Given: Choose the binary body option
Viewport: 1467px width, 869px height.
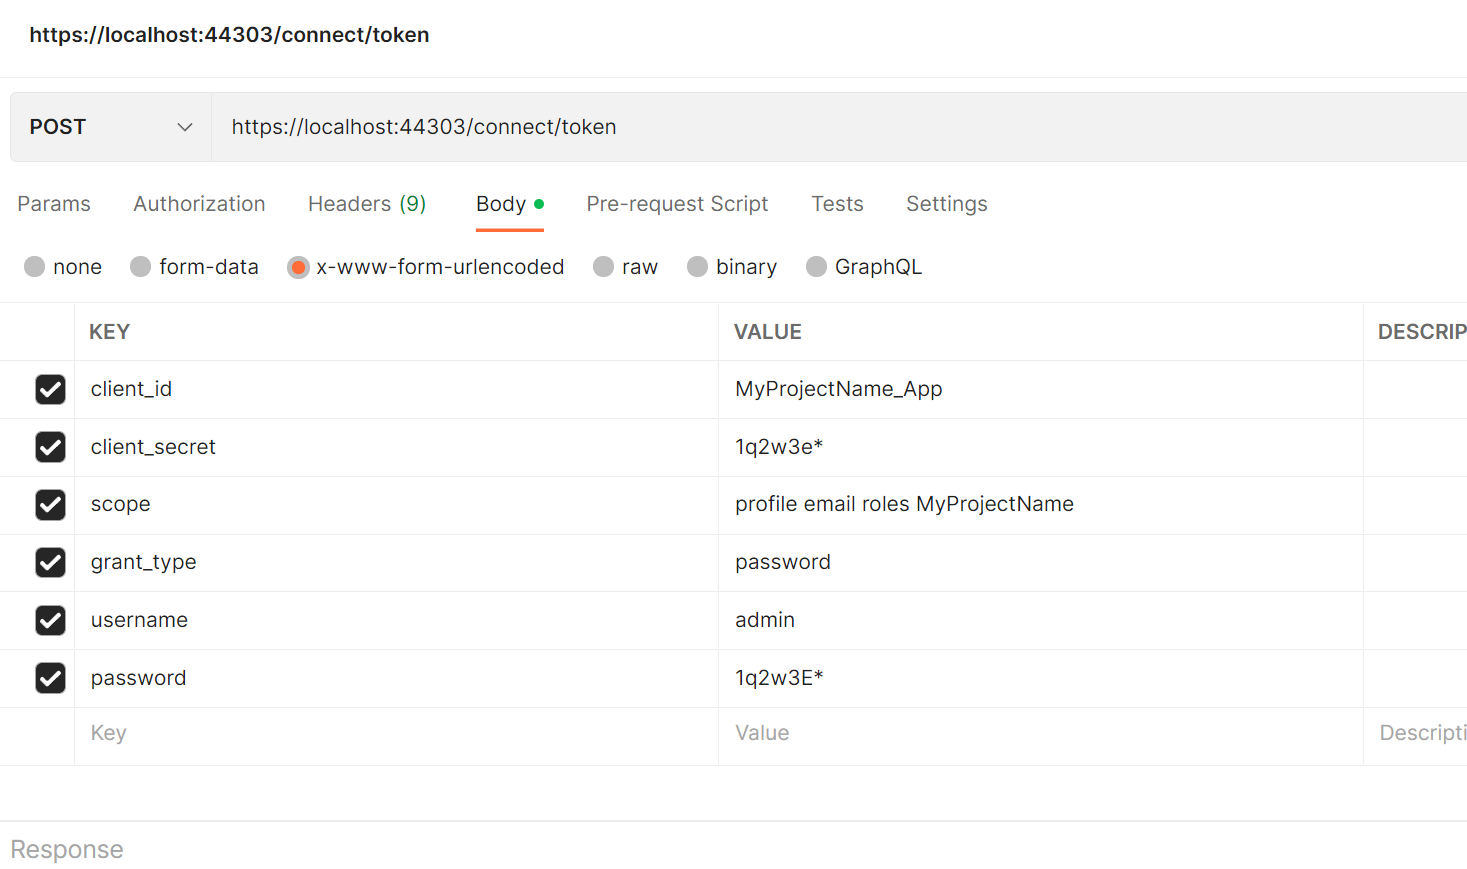Looking at the screenshot, I should (698, 267).
